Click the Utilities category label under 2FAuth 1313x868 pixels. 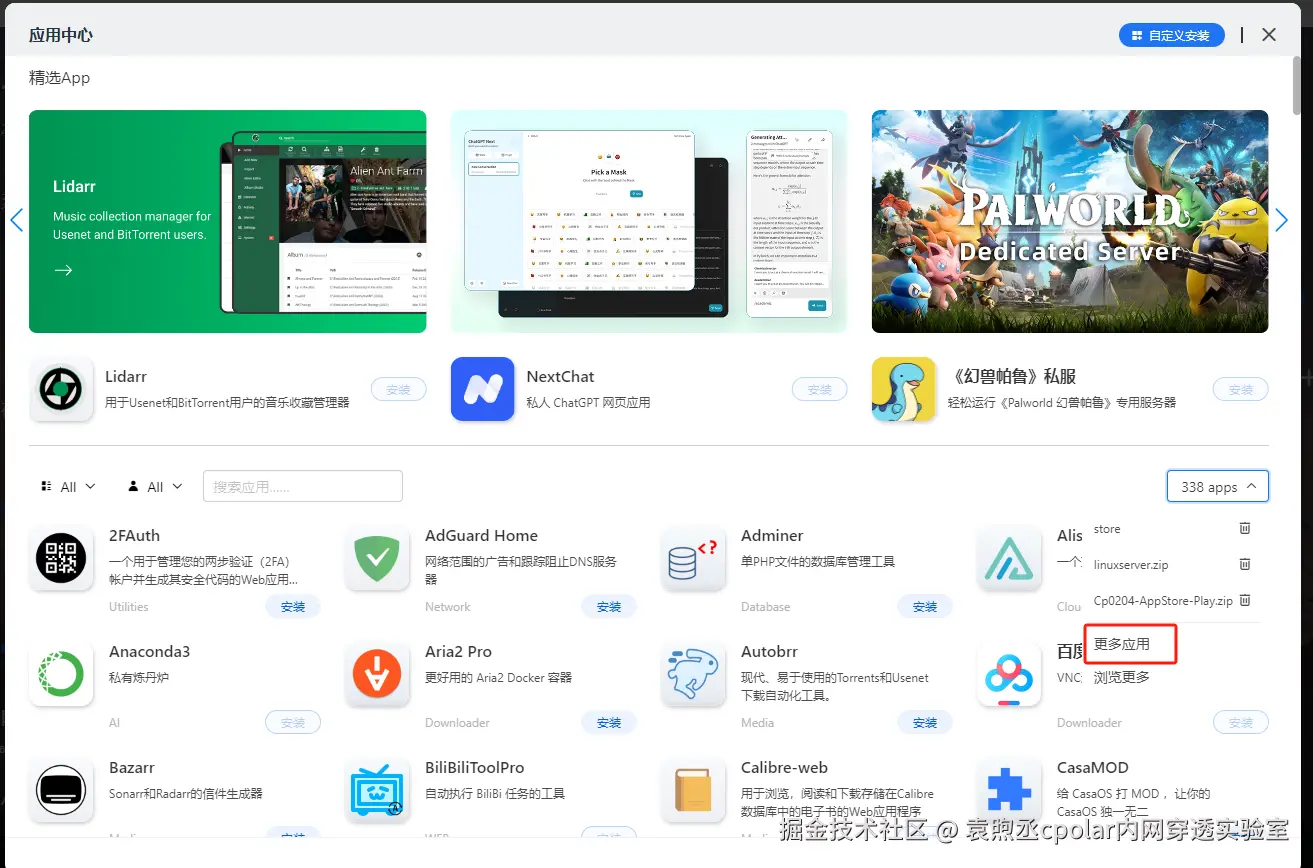[x=129, y=606]
